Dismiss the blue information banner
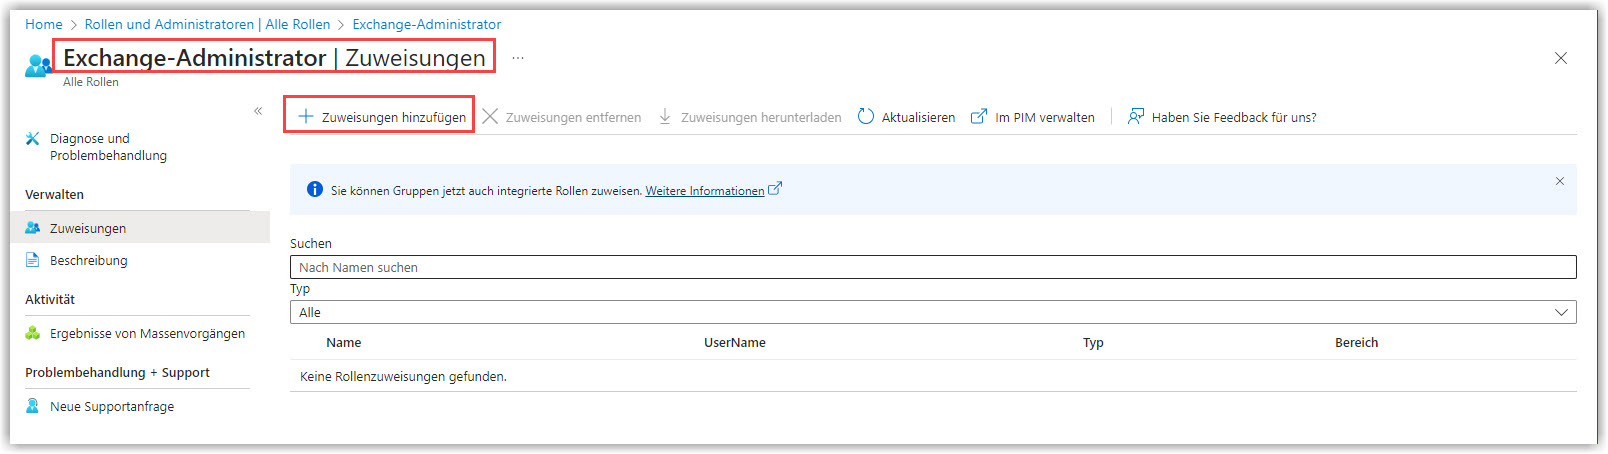The height and width of the screenshot is (454, 1608). pos(1560,181)
